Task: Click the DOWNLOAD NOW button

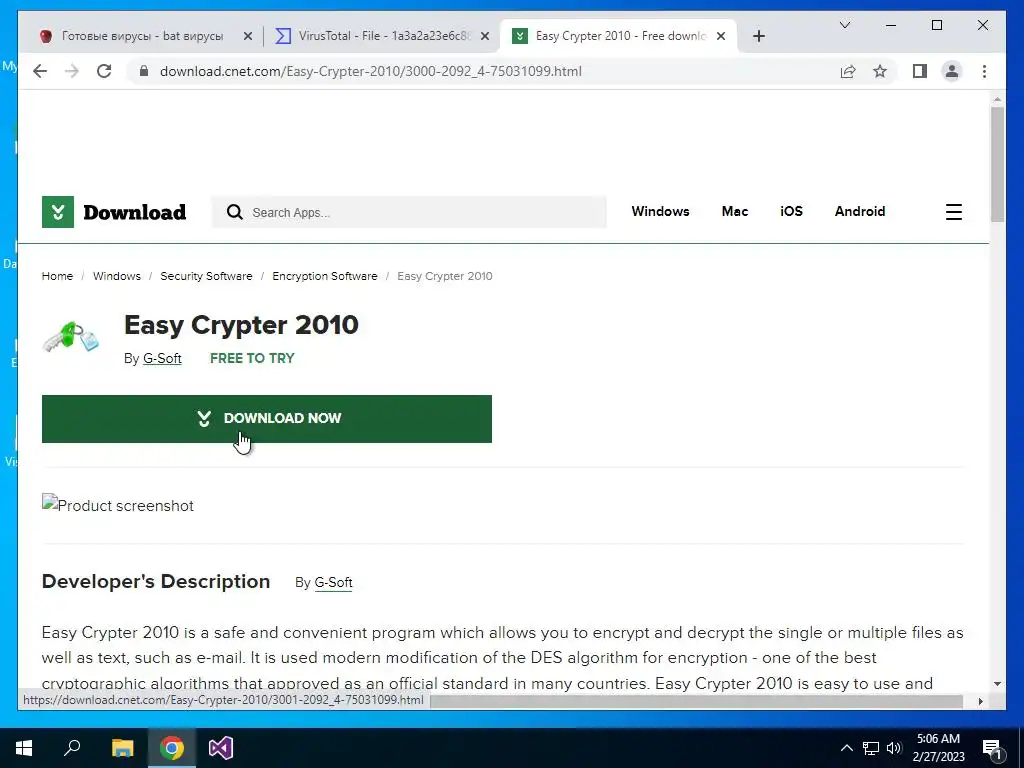Action: point(266,419)
